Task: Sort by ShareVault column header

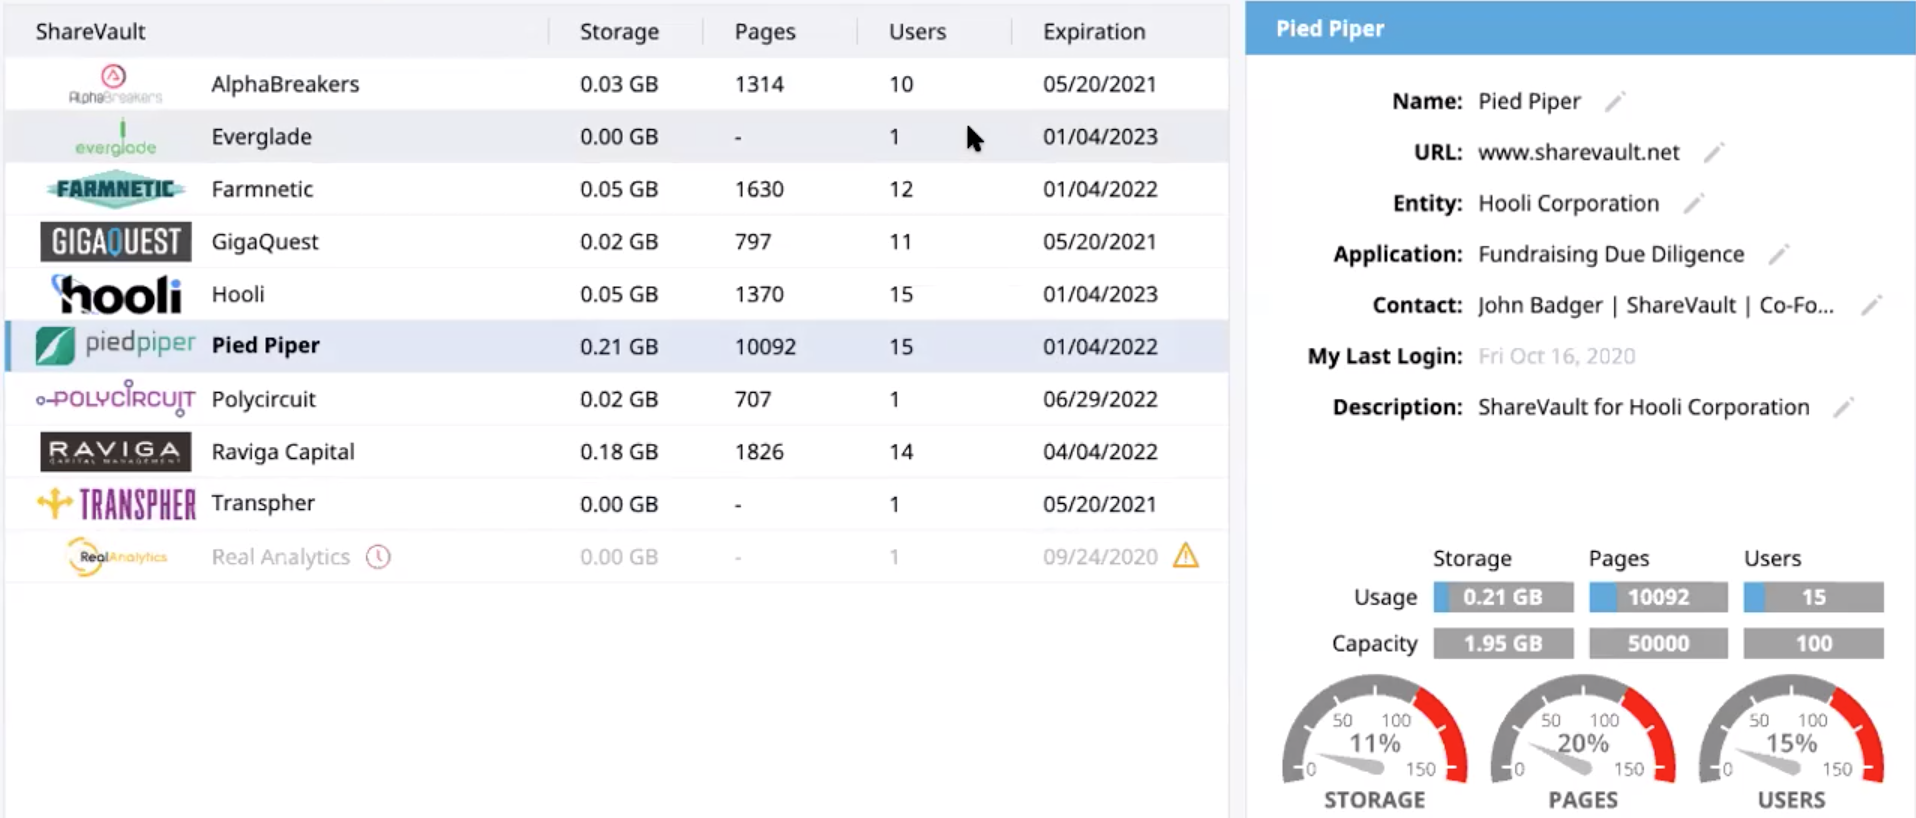Action: coord(90,31)
